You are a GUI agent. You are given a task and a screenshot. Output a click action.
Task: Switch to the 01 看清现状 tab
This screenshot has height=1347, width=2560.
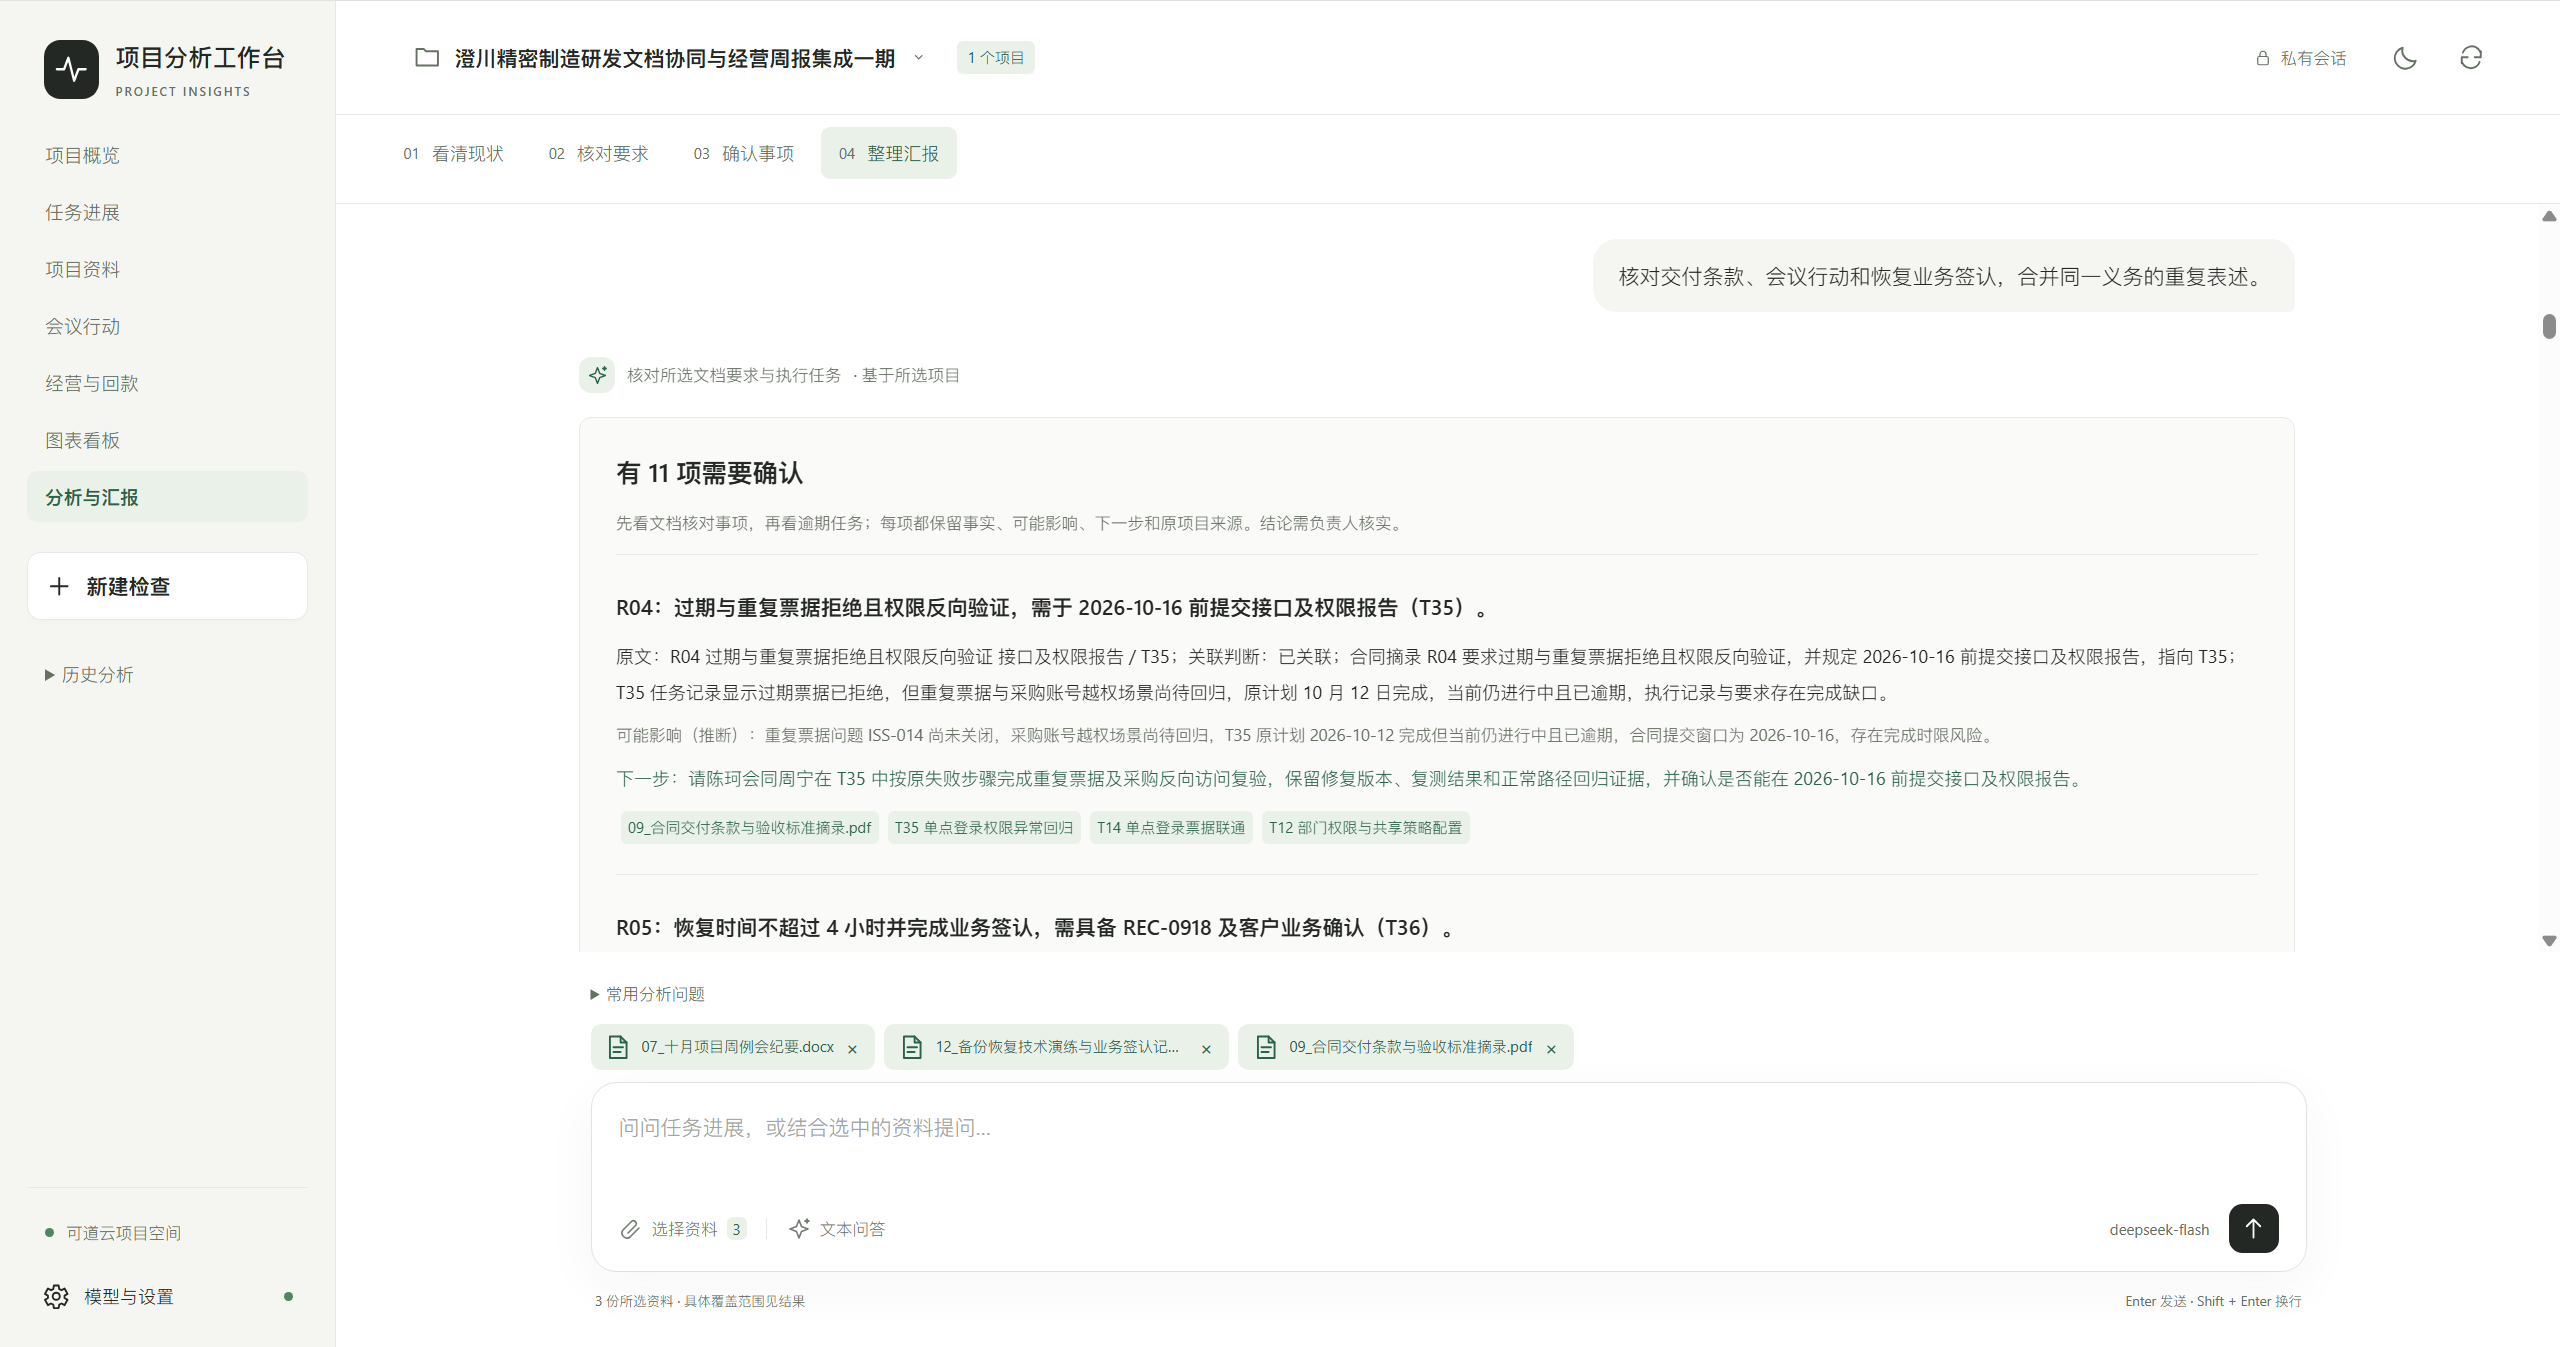(454, 153)
